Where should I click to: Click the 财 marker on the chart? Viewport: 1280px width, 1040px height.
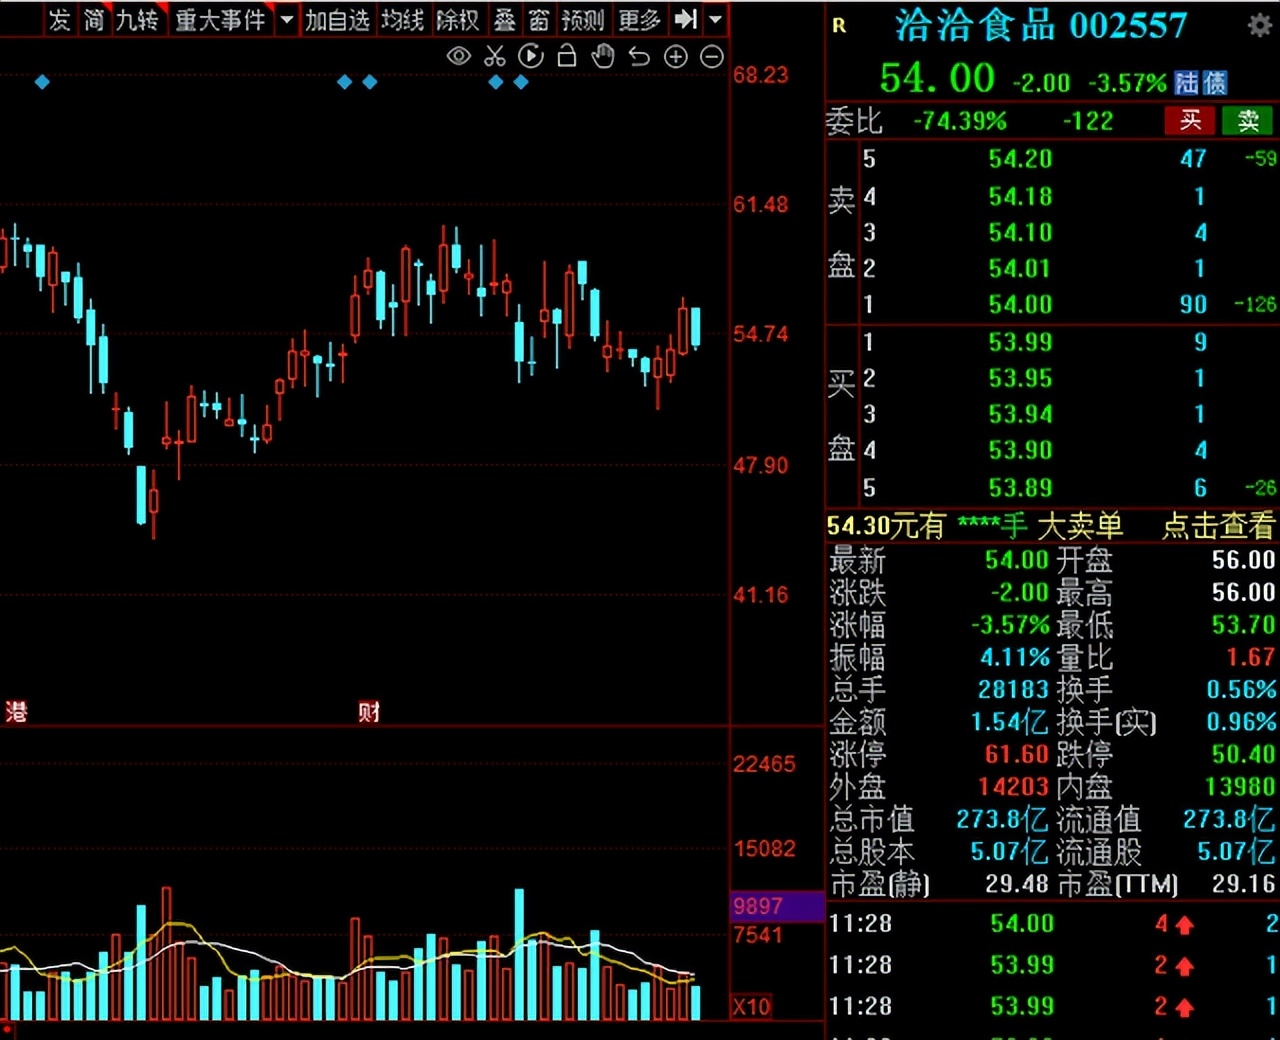[x=369, y=712]
